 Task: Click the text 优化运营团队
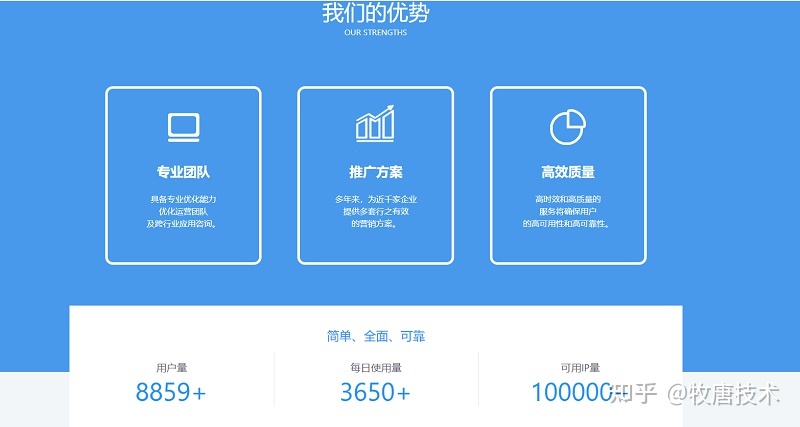(x=183, y=211)
